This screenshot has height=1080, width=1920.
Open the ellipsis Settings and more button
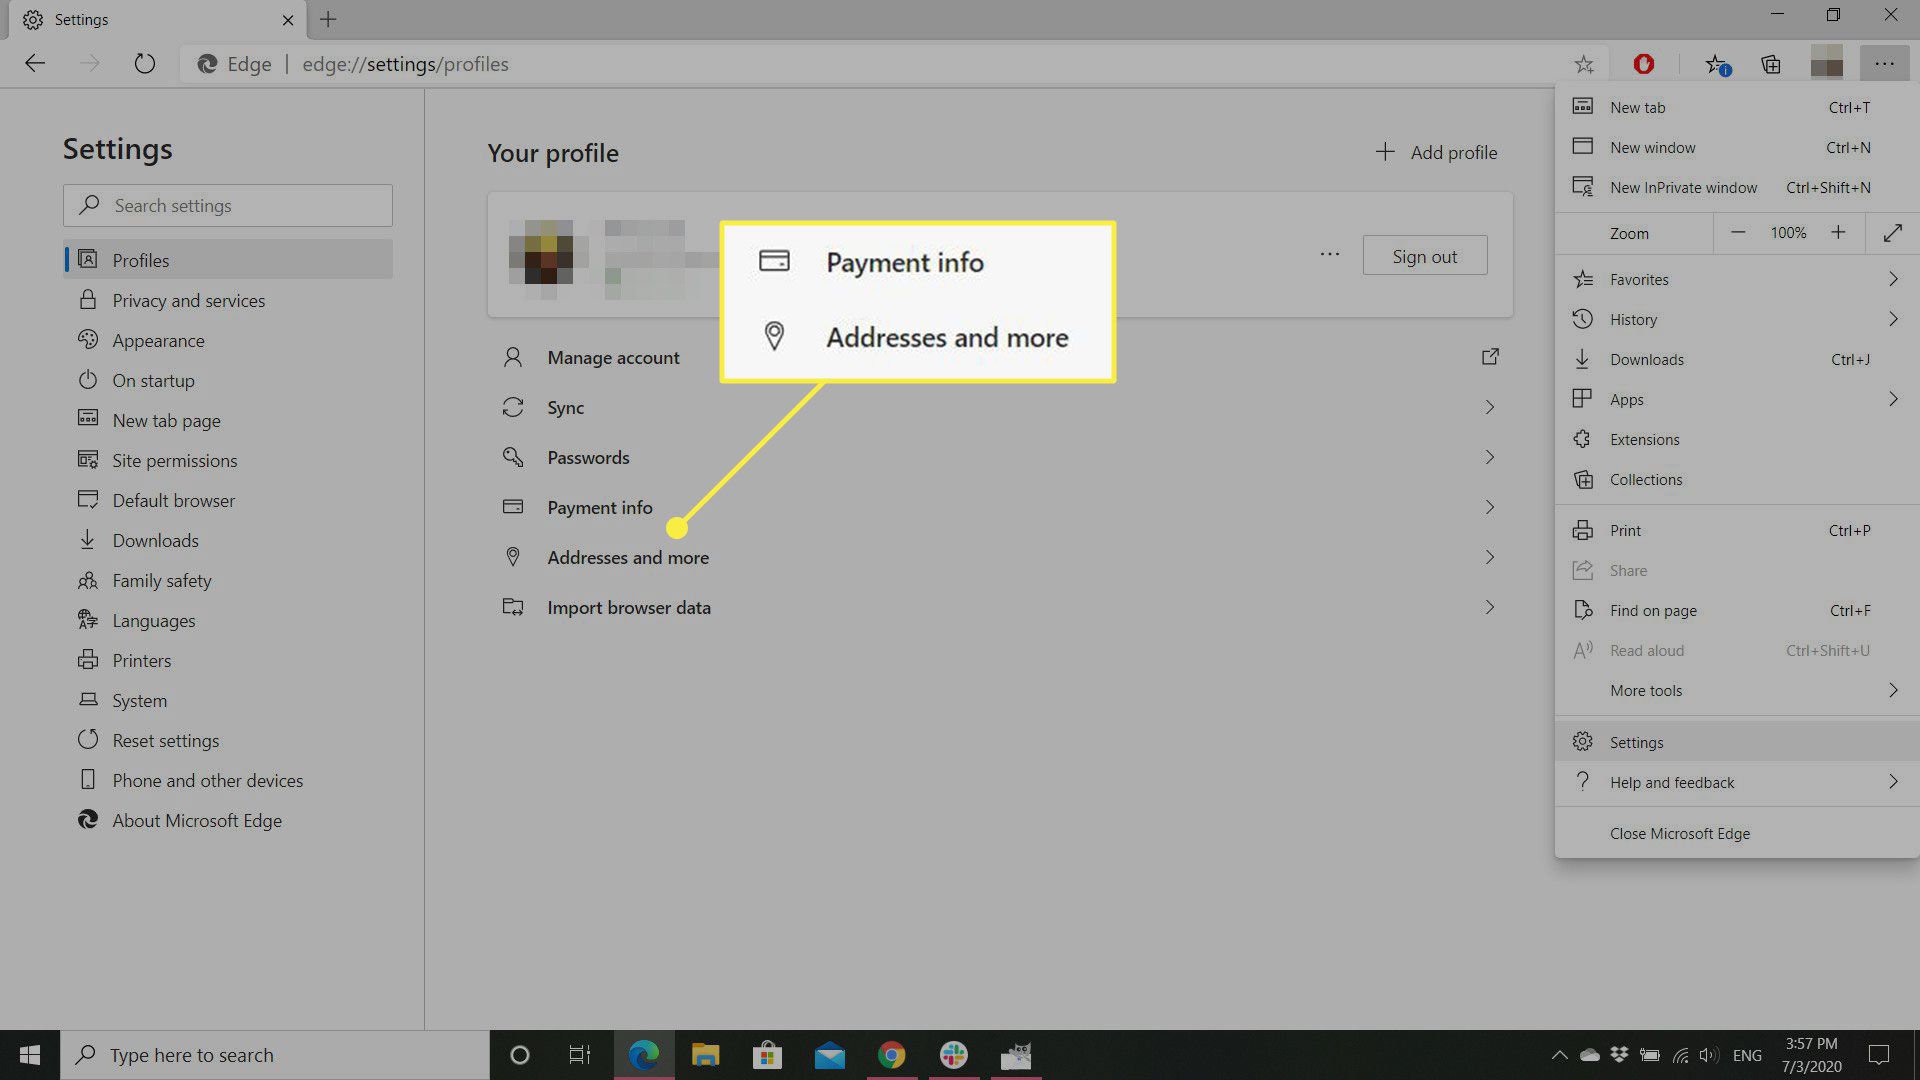pos(1884,64)
